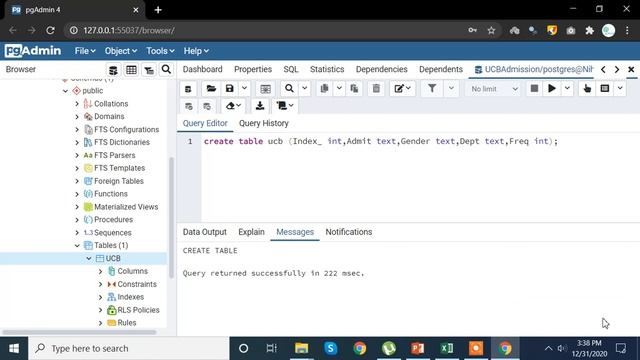The width and height of the screenshot is (640, 360).
Task: Click the connection status icon in query toolbar
Action: [188, 89]
